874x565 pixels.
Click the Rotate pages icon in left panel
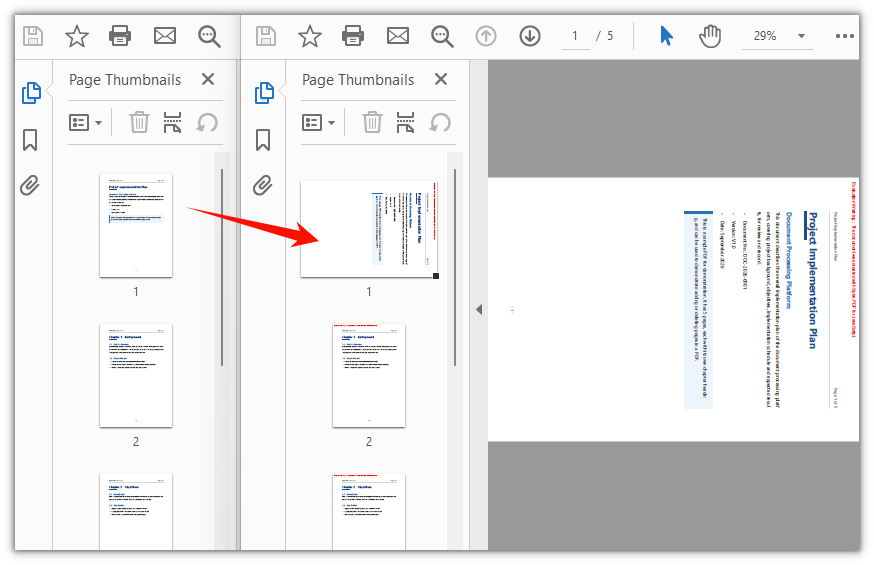click(x=207, y=123)
